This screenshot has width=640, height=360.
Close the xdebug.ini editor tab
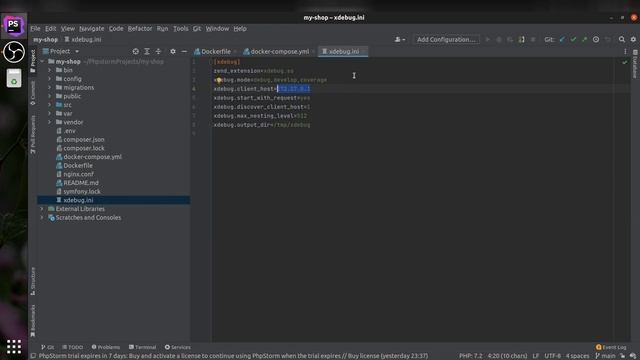point(364,51)
